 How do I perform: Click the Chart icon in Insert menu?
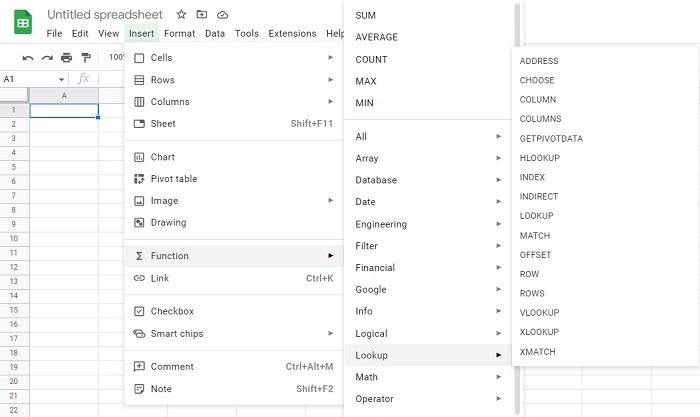point(139,157)
